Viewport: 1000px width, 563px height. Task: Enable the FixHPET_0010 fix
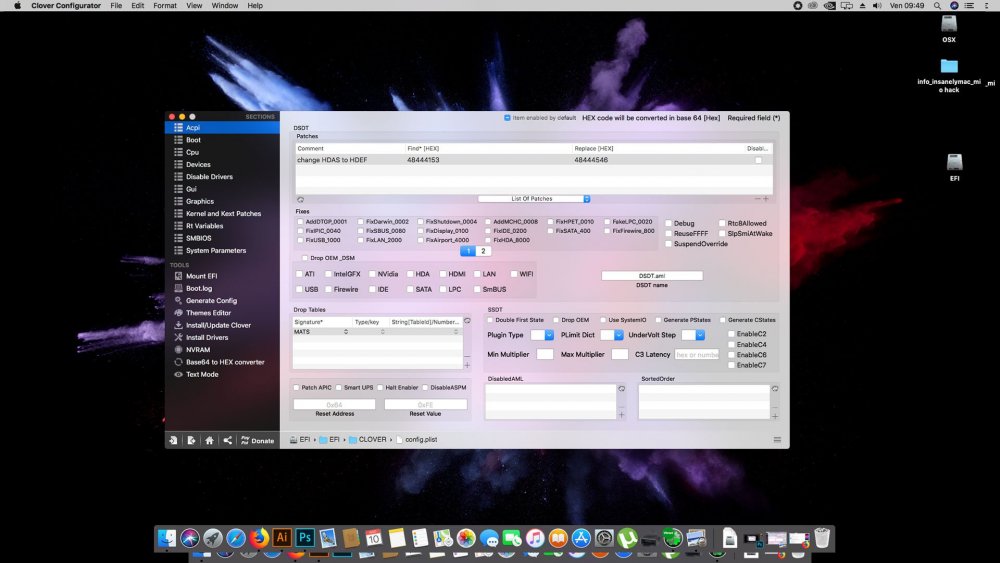click(550, 222)
